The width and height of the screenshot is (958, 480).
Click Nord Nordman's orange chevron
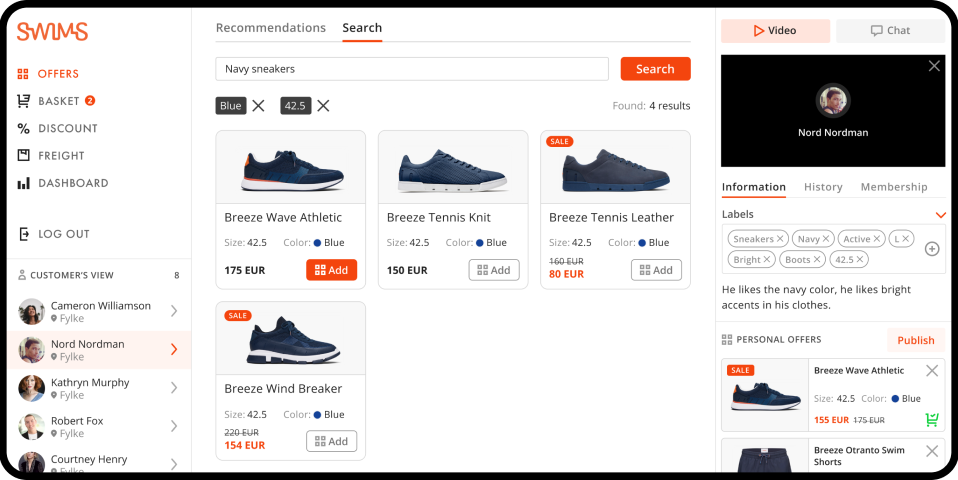[174, 349]
